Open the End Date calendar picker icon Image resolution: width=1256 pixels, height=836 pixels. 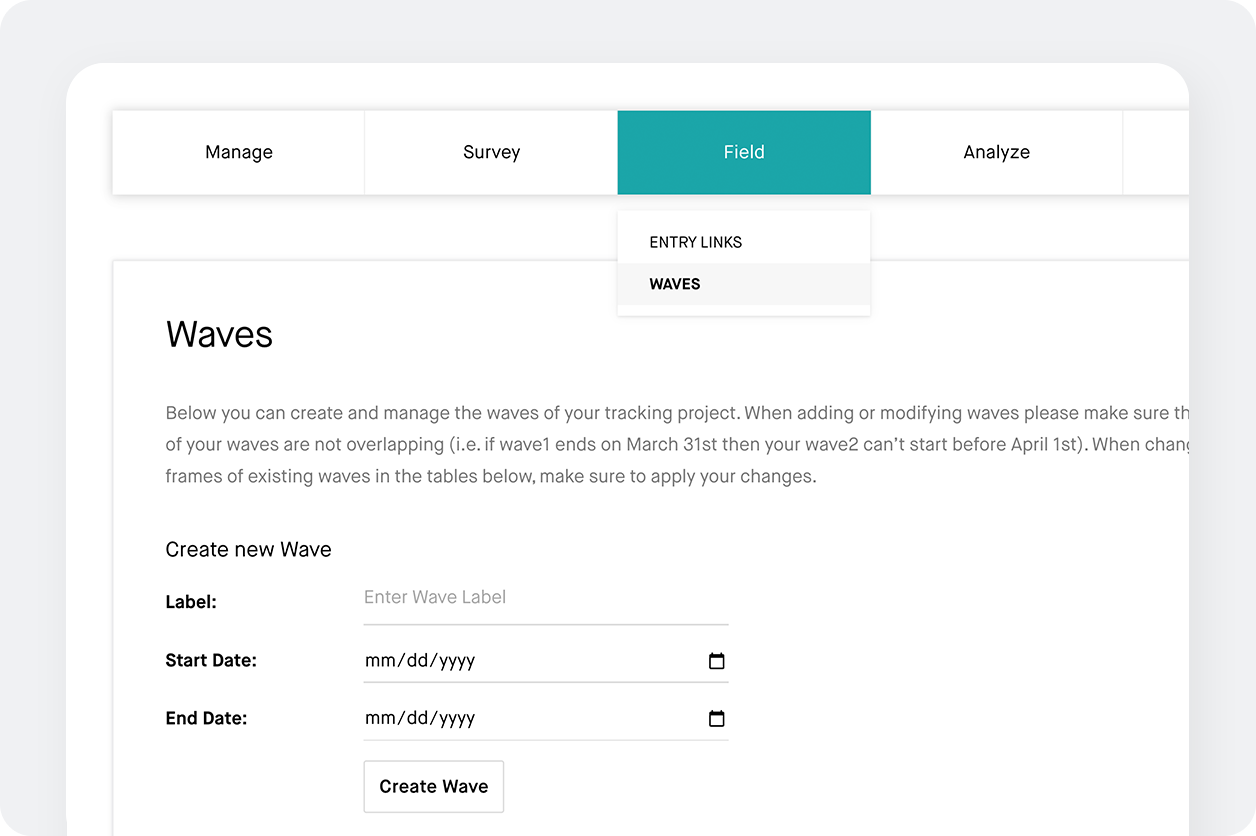pyautogui.click(x=716, y=719)
